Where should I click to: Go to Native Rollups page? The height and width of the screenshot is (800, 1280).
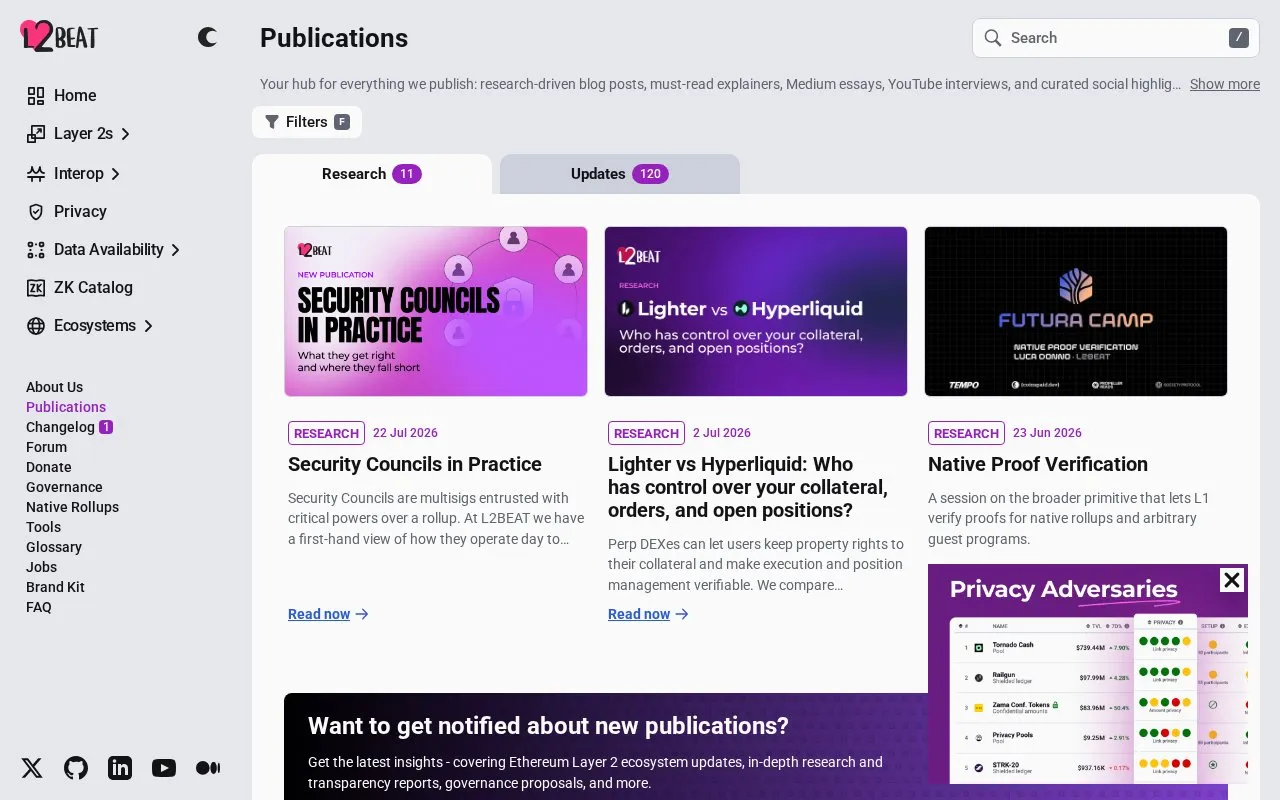[72, 507]
